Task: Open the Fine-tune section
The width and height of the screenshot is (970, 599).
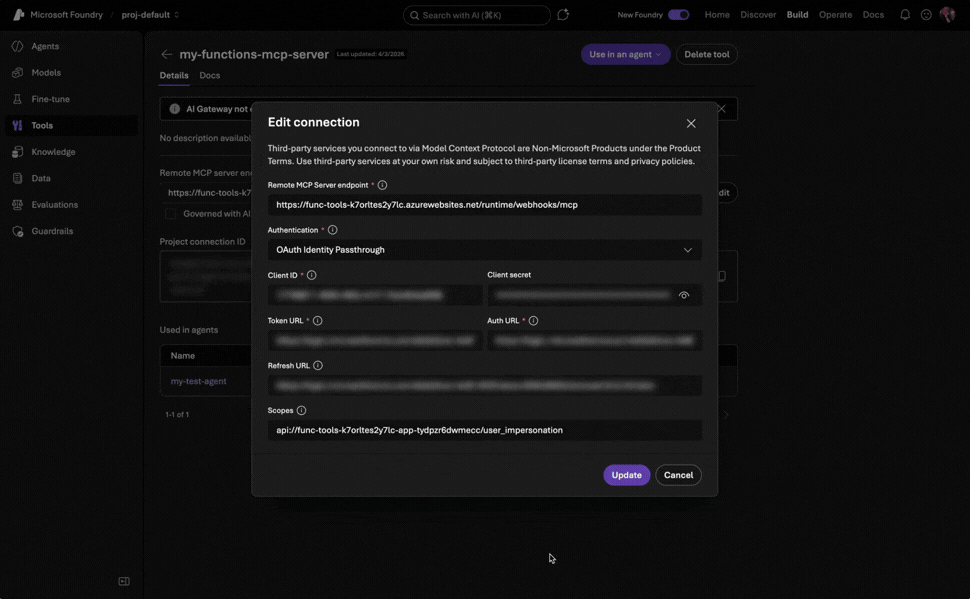Action: point(43,97)
